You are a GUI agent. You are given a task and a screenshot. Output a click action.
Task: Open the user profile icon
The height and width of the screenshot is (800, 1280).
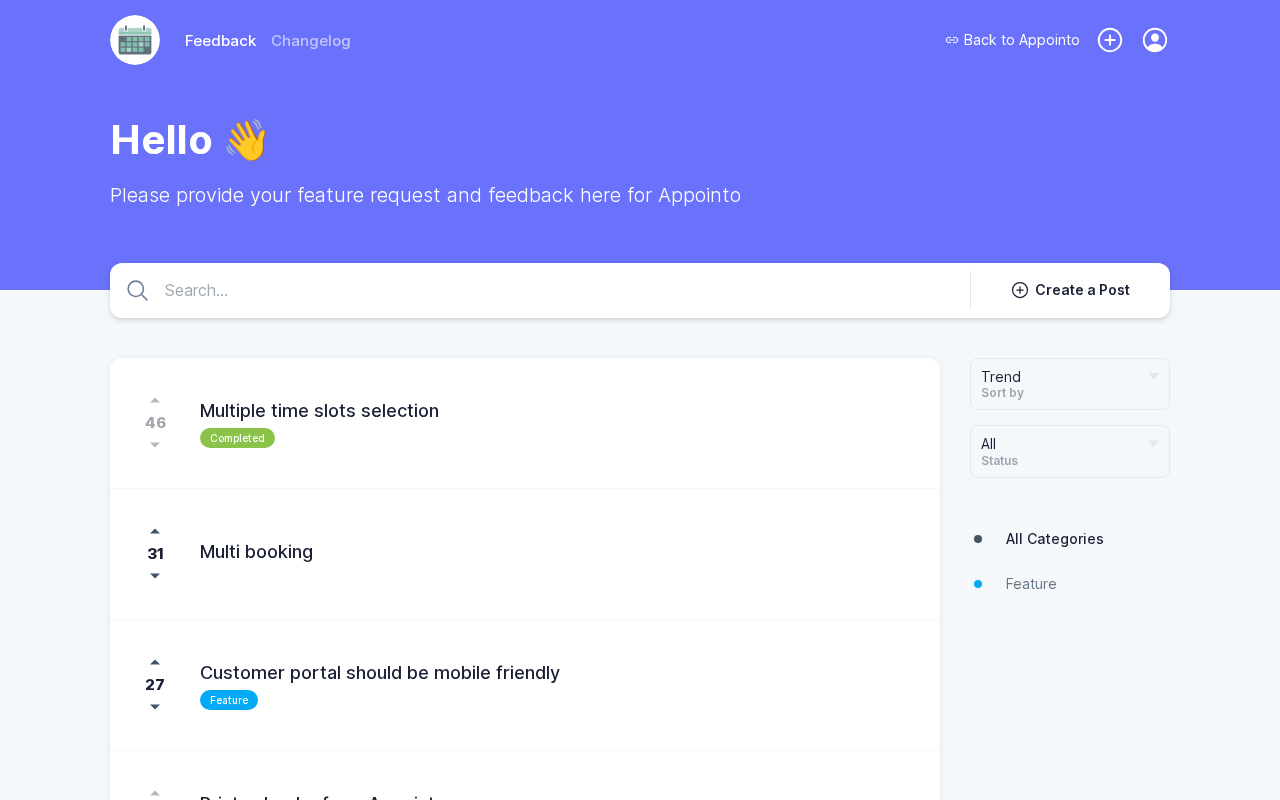coord(1155,40)
